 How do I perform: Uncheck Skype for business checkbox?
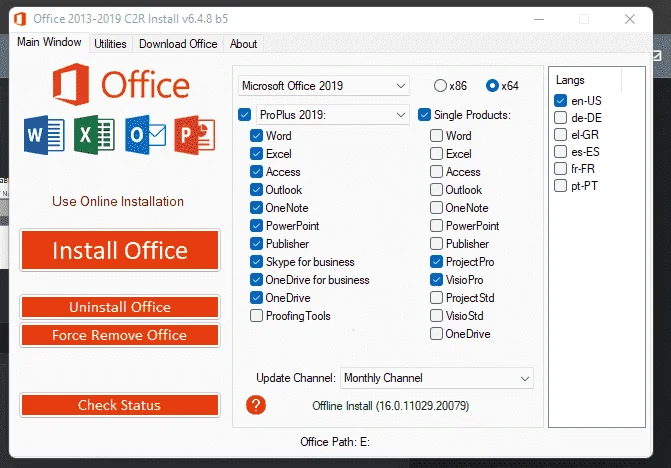[x=256, y=261]
